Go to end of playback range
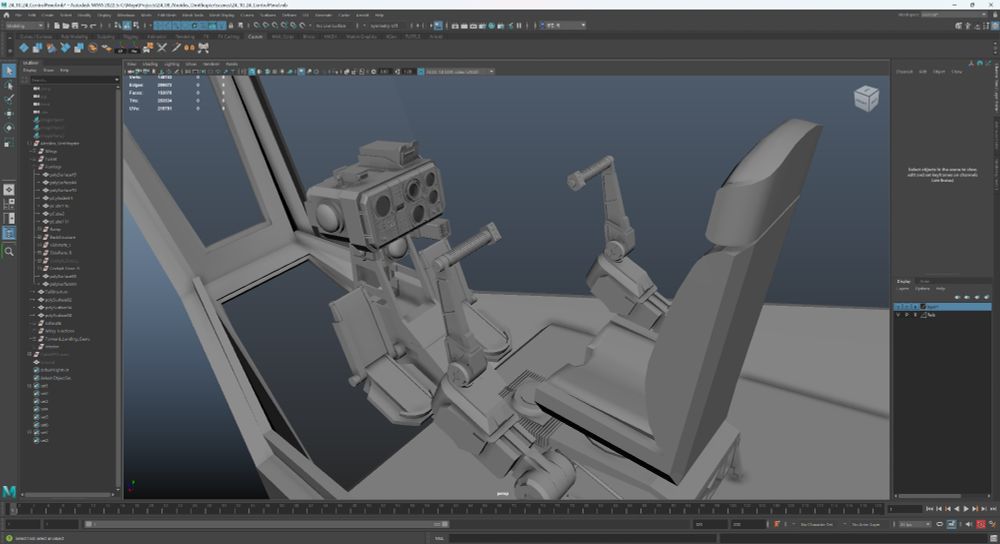1000x544 pixels. click(993, 508)
